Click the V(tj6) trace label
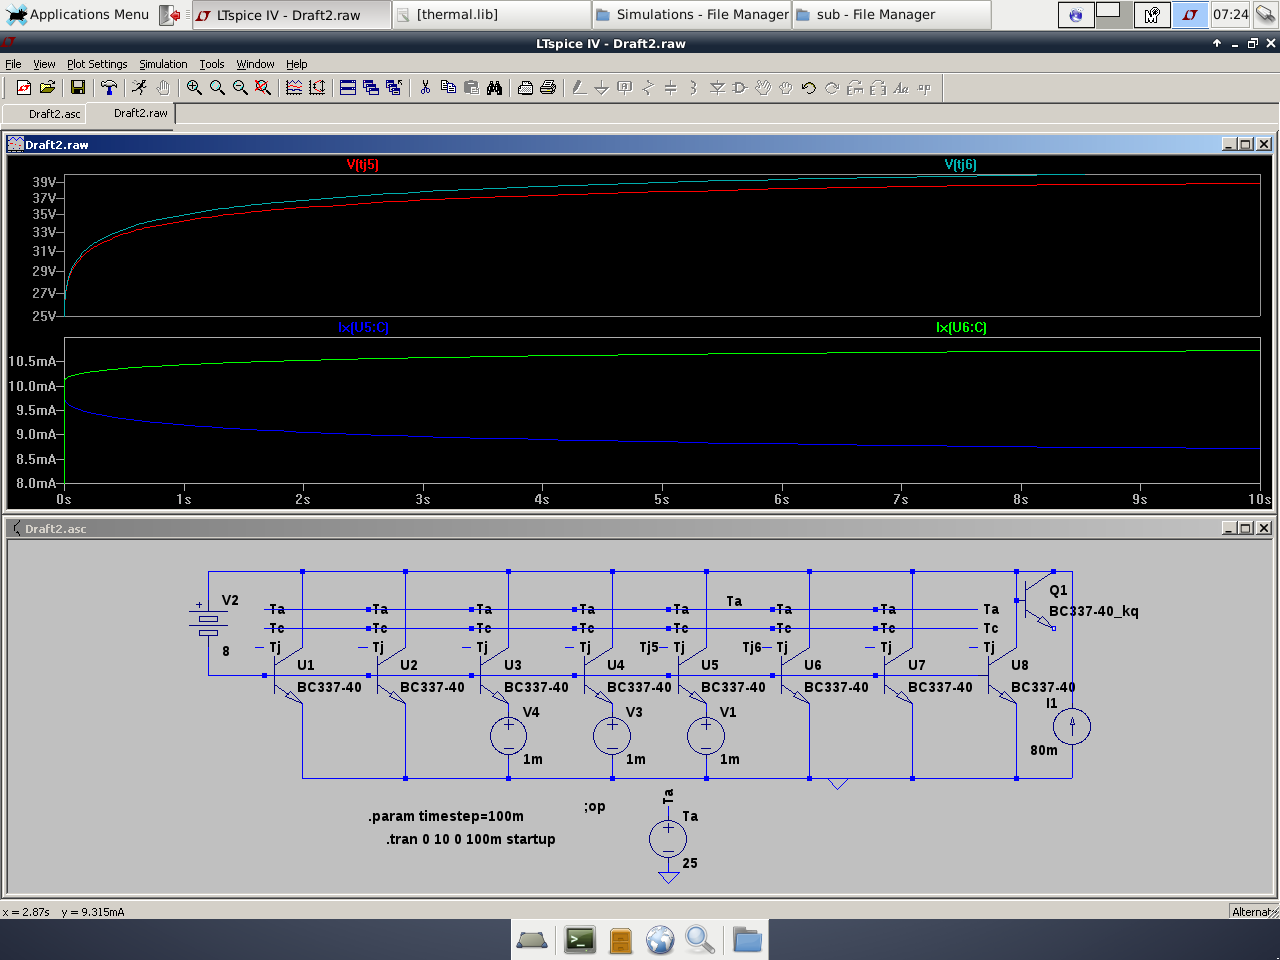Screen dimensions: 1280x960 click(x=961, y=165)
